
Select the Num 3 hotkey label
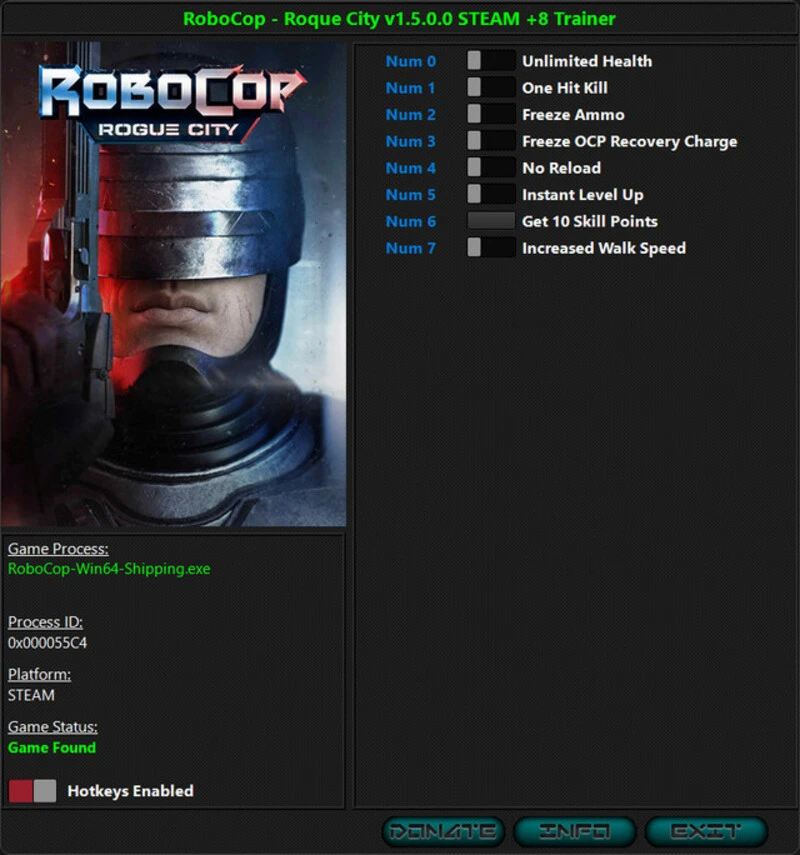(x=410, y=141)
